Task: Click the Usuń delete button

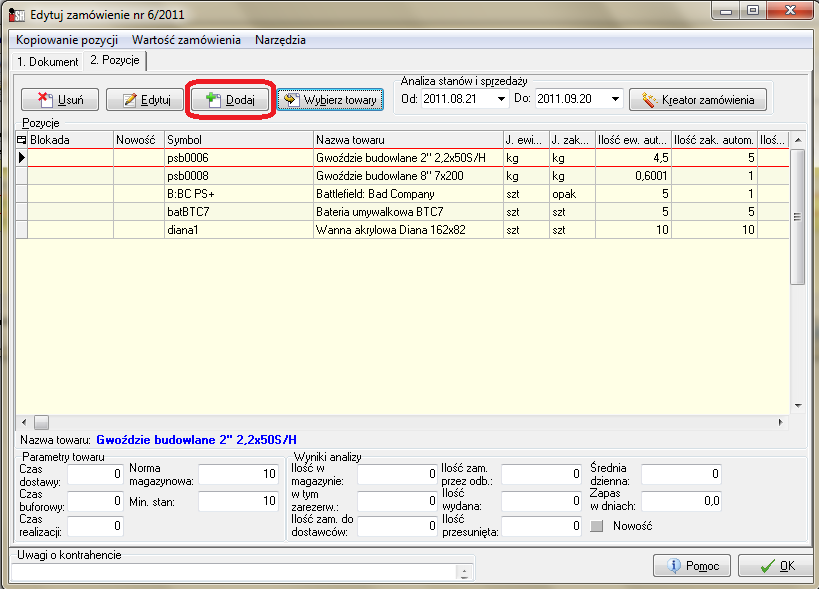Action: 60,100
